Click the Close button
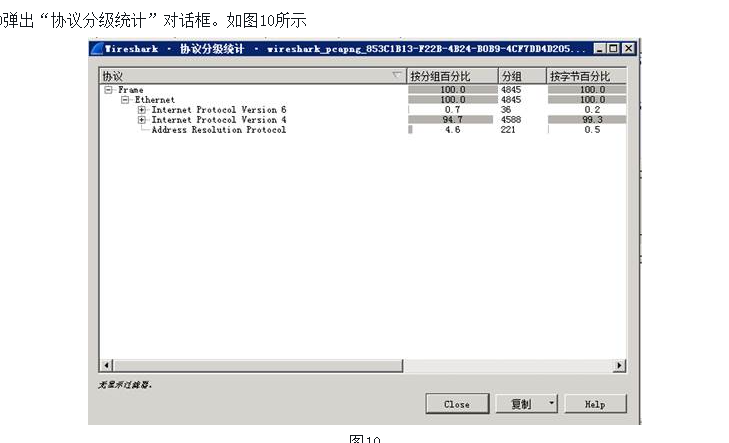This screenshot has width=729, height=443. coord(457,404)
